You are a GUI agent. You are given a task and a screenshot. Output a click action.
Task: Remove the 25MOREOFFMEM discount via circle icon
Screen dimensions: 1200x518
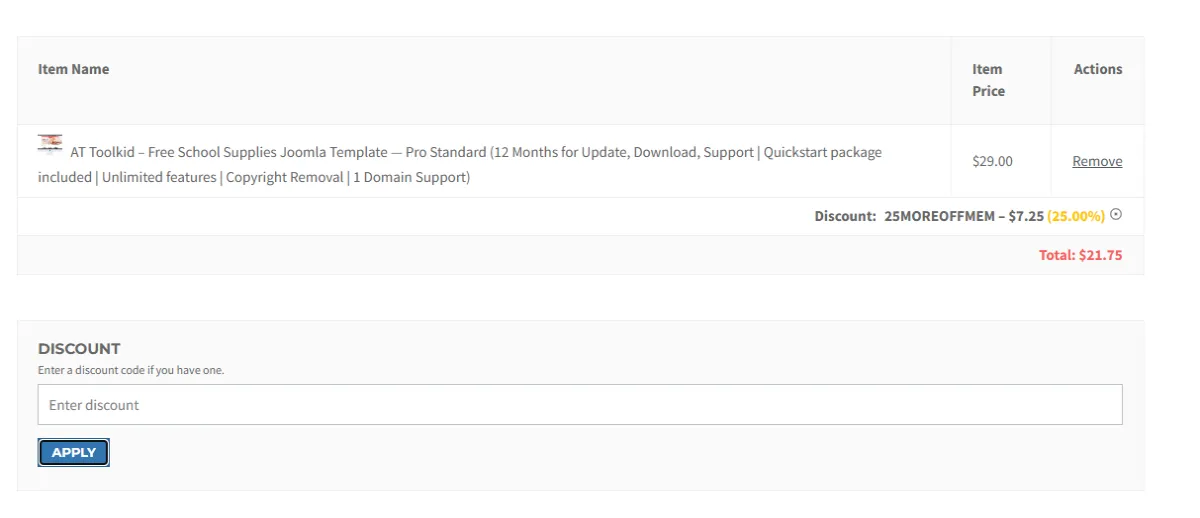pyautogui.click(x=1116, y=214)
